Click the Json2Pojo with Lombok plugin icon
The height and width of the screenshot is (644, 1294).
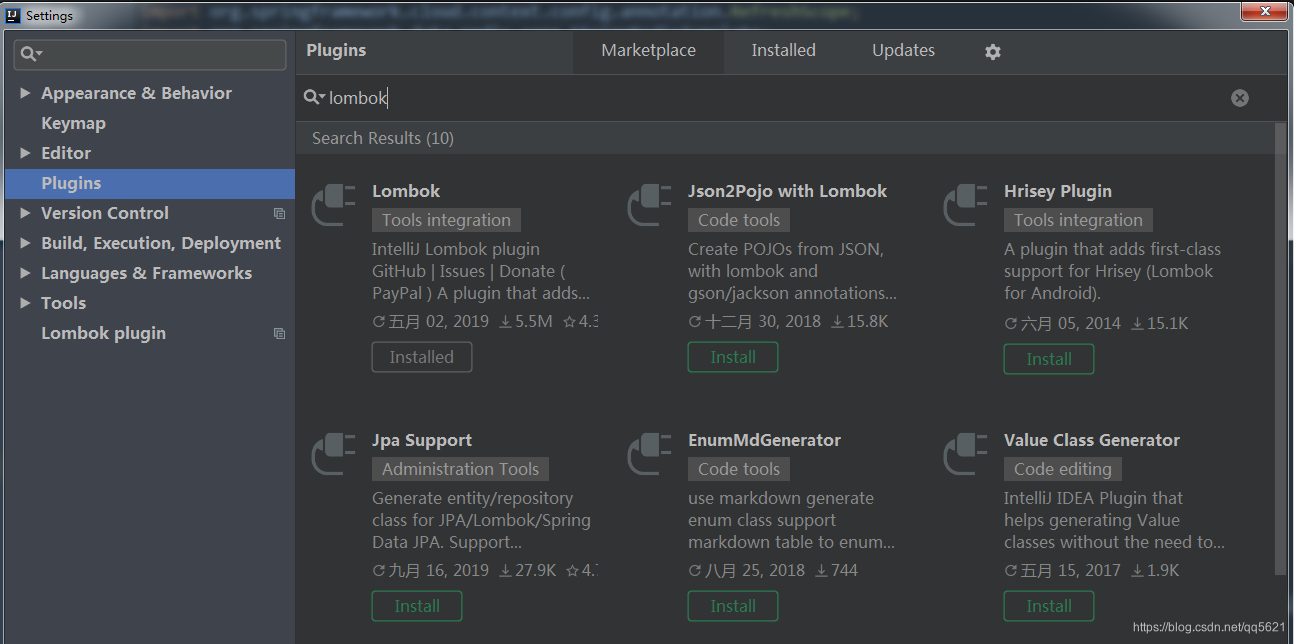[x=650, y=205]
